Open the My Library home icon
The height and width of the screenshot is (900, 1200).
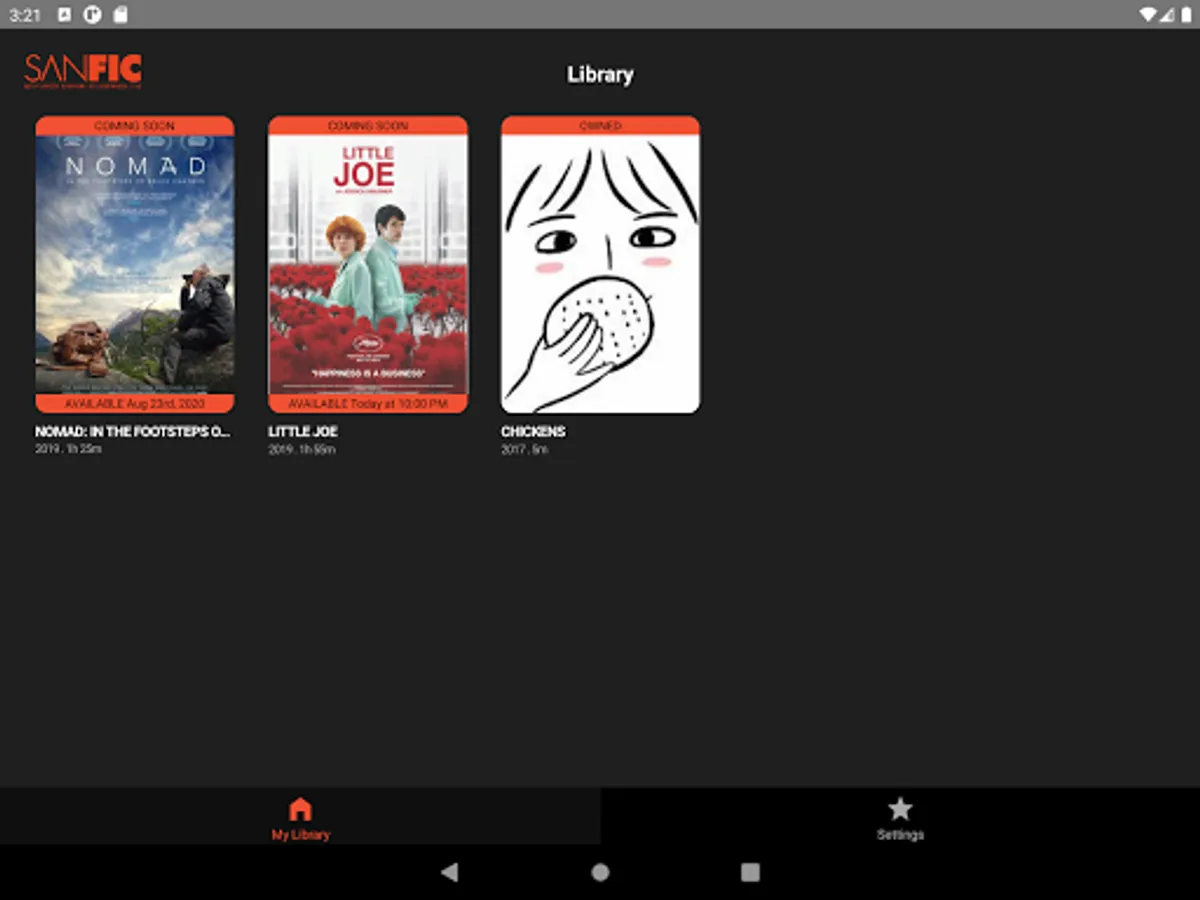pos(300,809)
